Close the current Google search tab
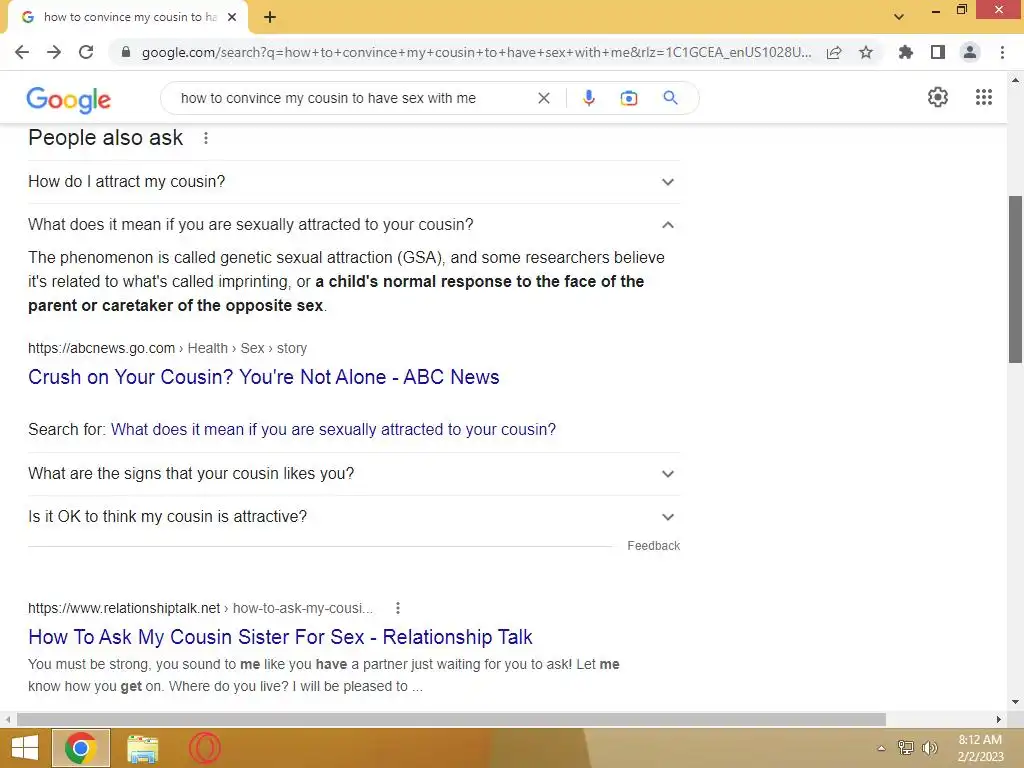 pos(232,17)
